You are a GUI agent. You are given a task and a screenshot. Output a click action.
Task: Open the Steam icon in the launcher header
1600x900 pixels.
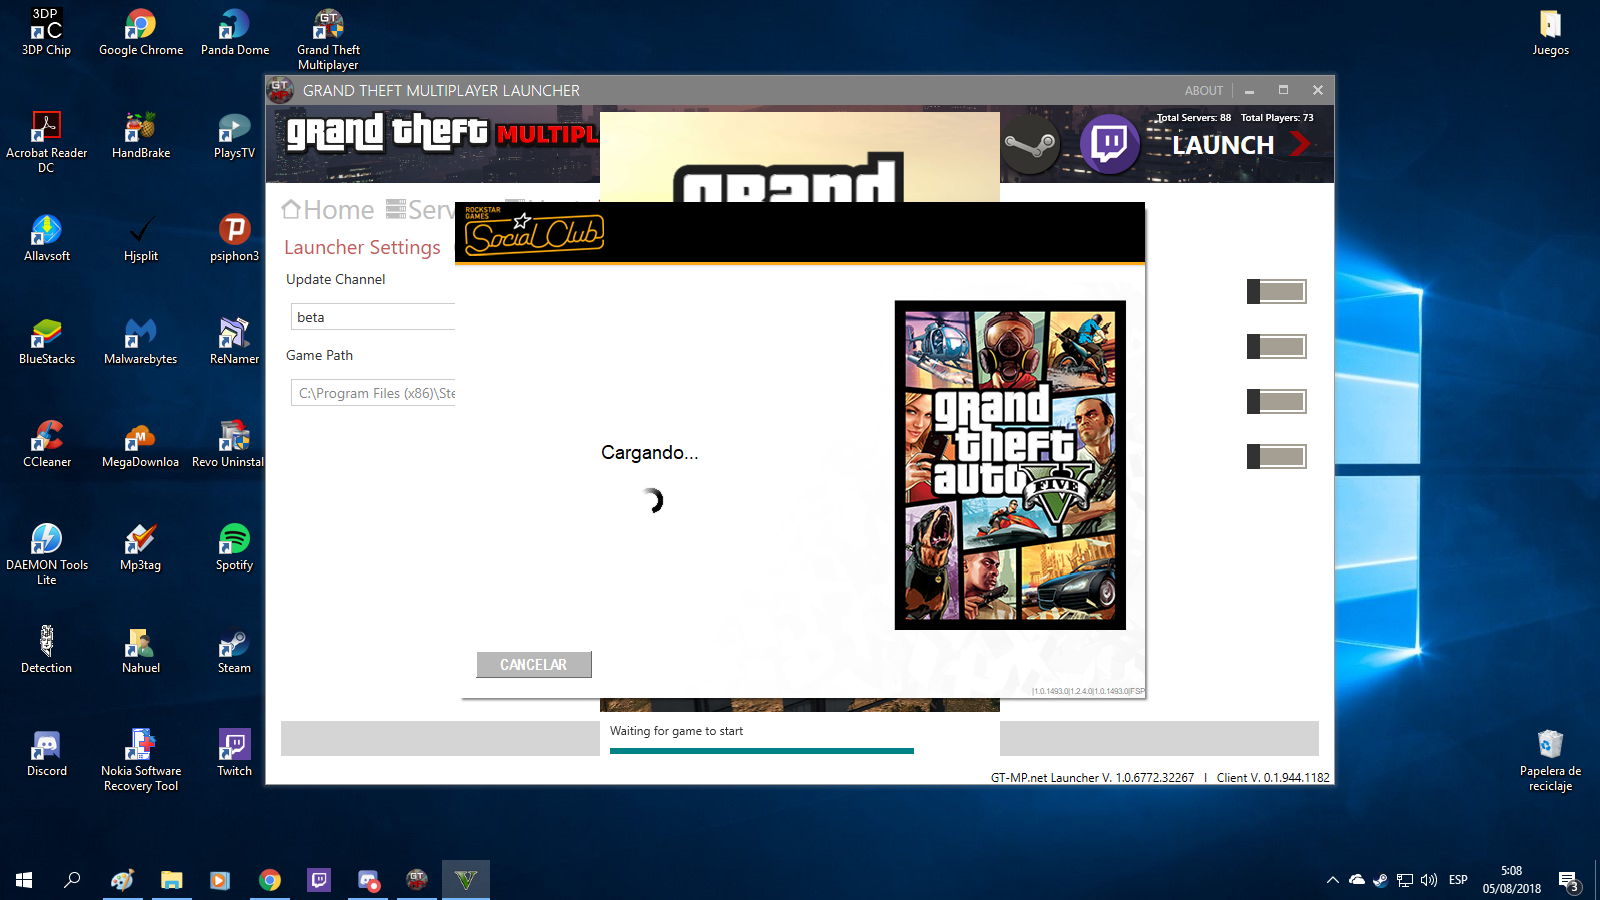1031,146
